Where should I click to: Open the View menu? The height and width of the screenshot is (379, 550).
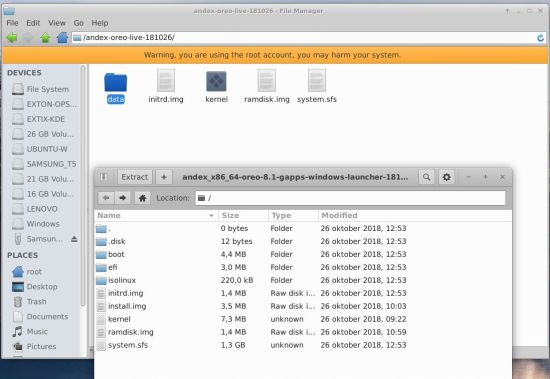pyautogui.click(x=57, y=23)
